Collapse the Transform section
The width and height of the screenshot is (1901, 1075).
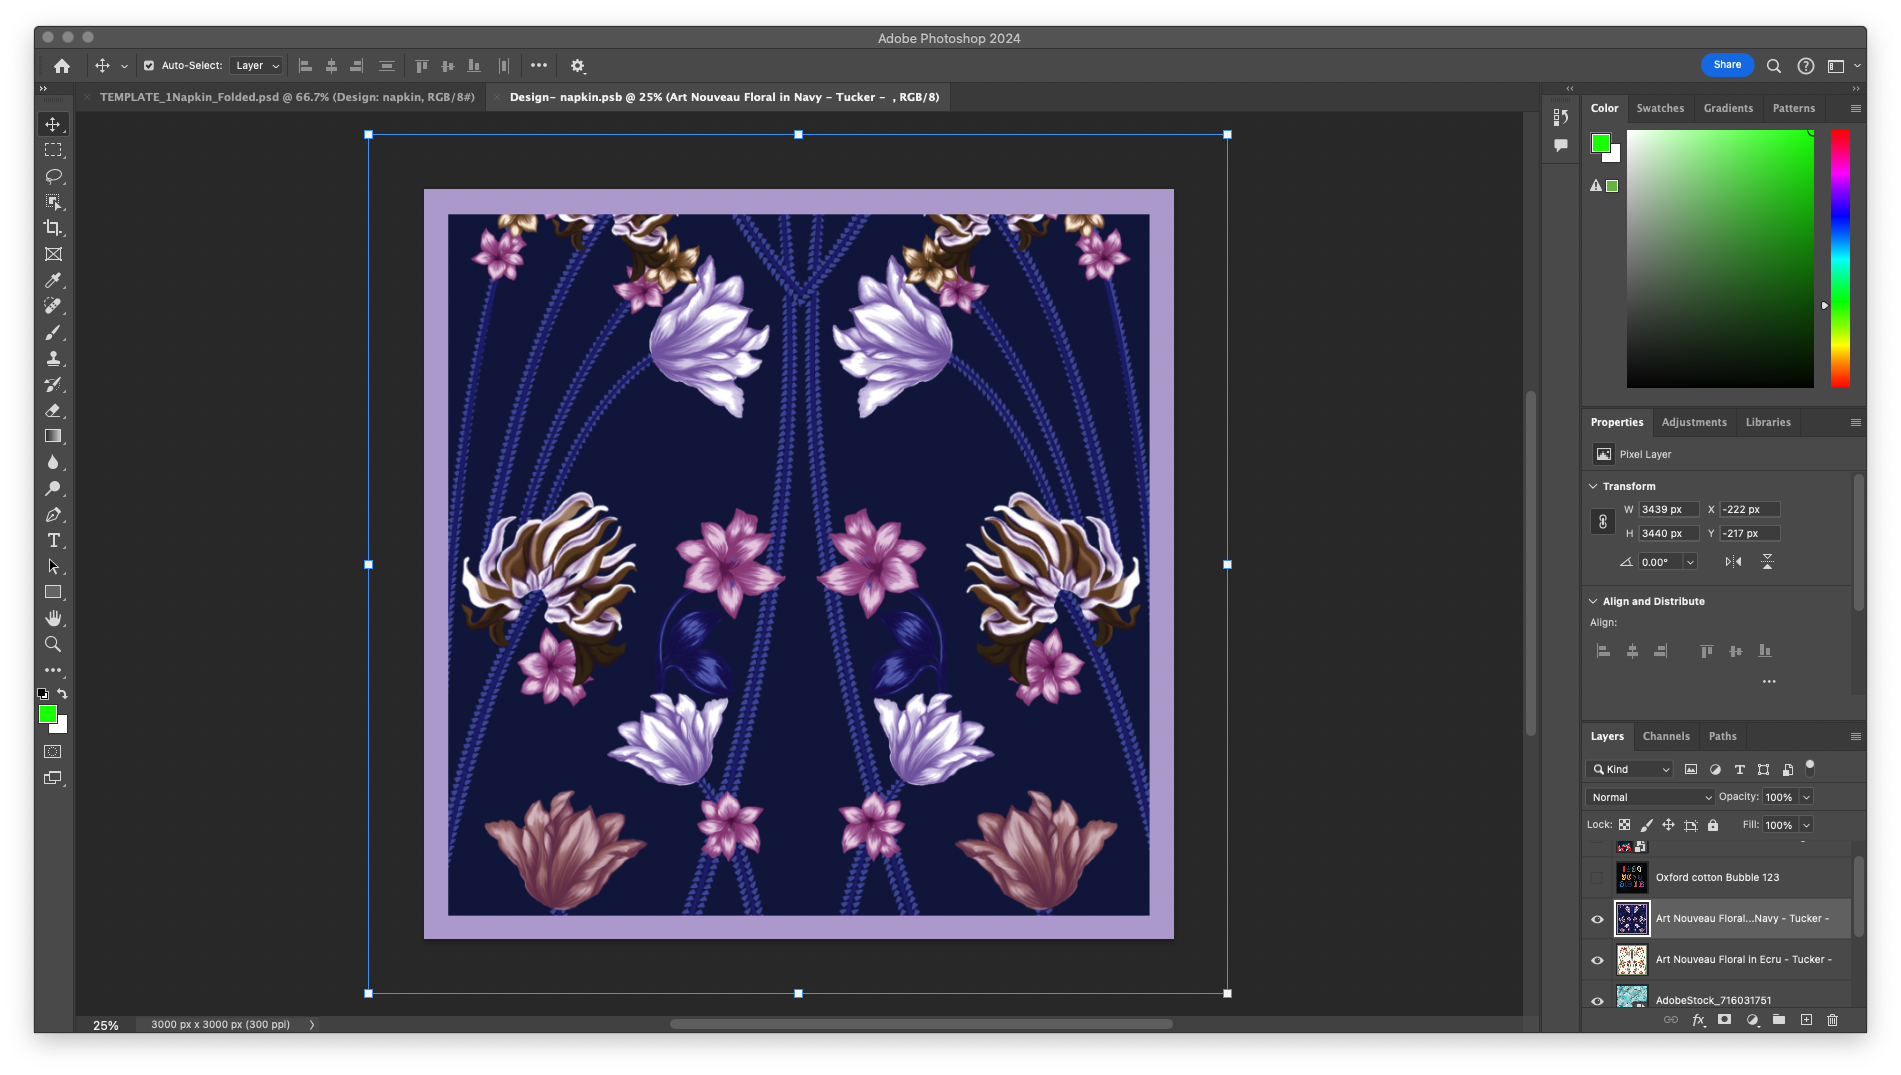pyautogui.click(x=1593, y=486)
